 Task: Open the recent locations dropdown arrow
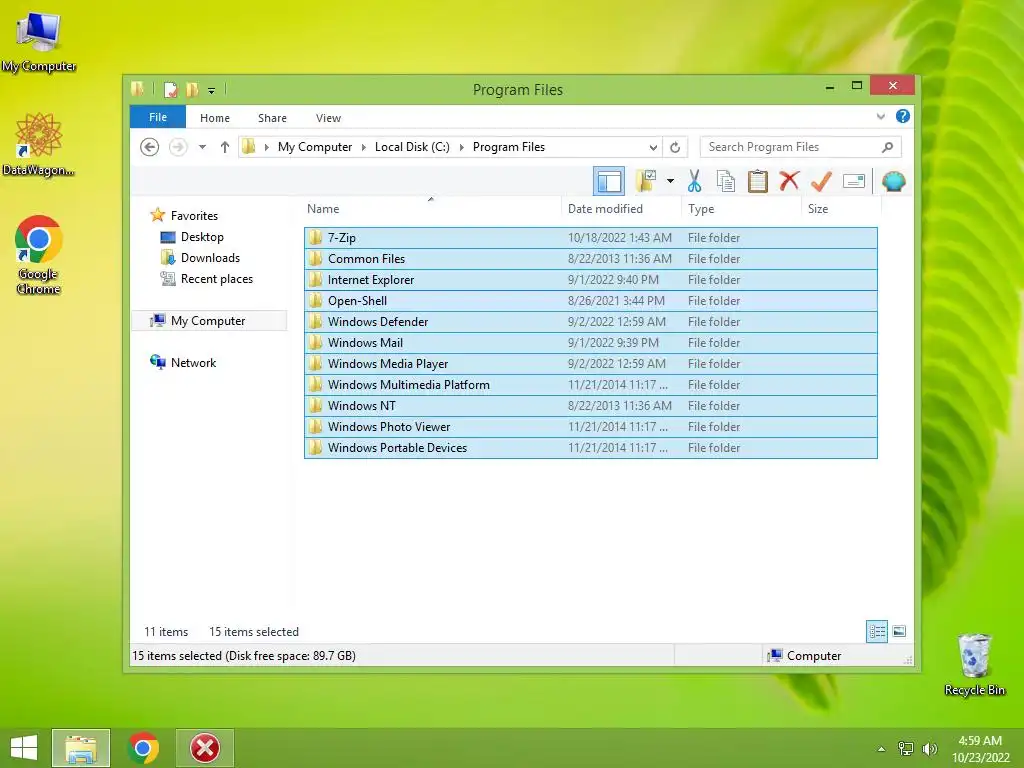[202, 147]
